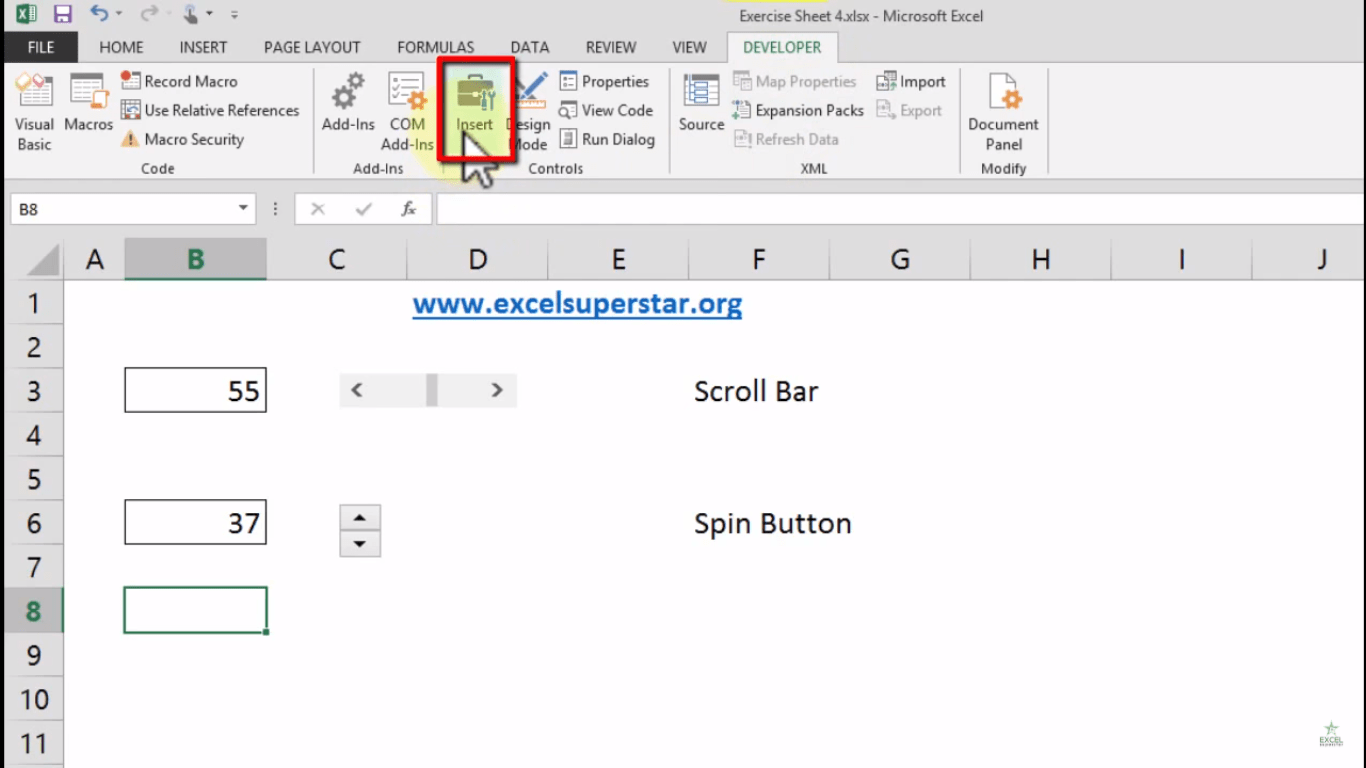
Task: Select column F header
Action: pos(759,259)
